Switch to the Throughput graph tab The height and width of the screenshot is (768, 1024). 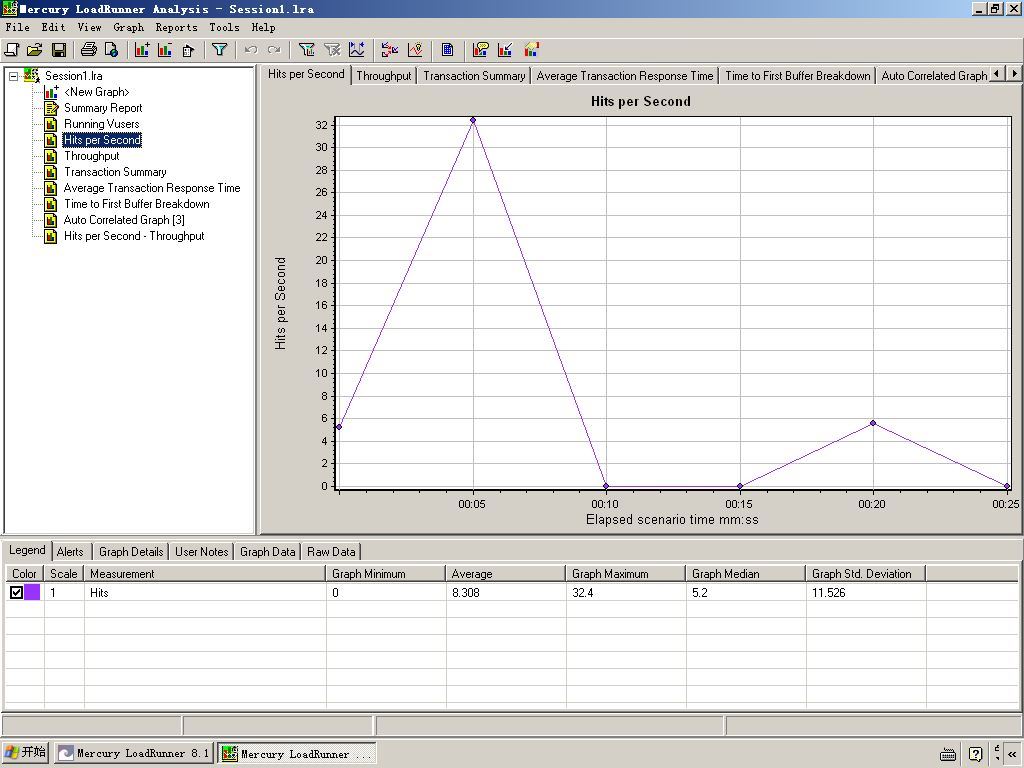point(383,76)
